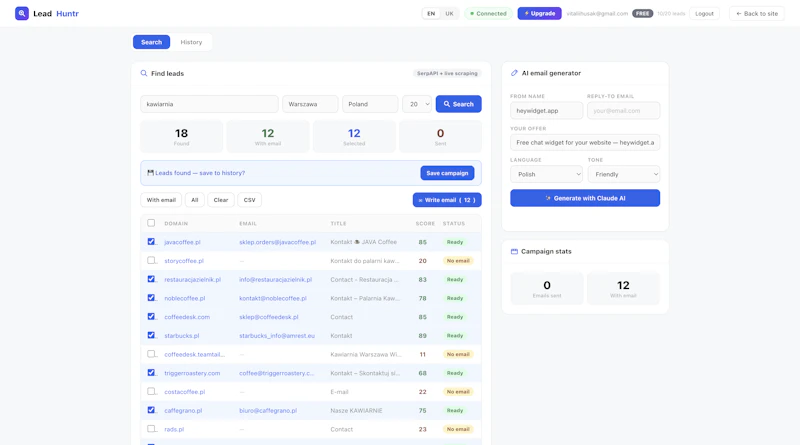Image resolution: width=800 pixels, height=445 pixels.
Task: Open the costacoffee.pl domain link
Action: (185, 392)
